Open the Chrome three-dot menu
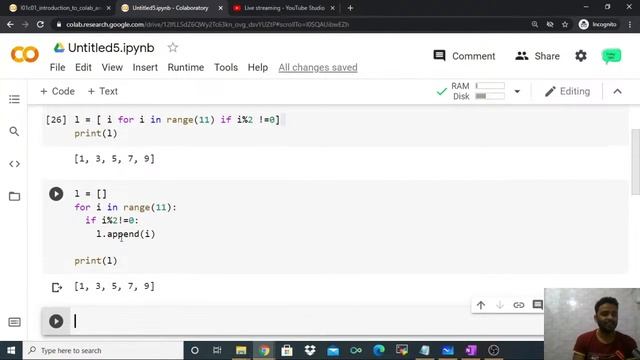Screen dimensions: 640x360 point(630,24)
